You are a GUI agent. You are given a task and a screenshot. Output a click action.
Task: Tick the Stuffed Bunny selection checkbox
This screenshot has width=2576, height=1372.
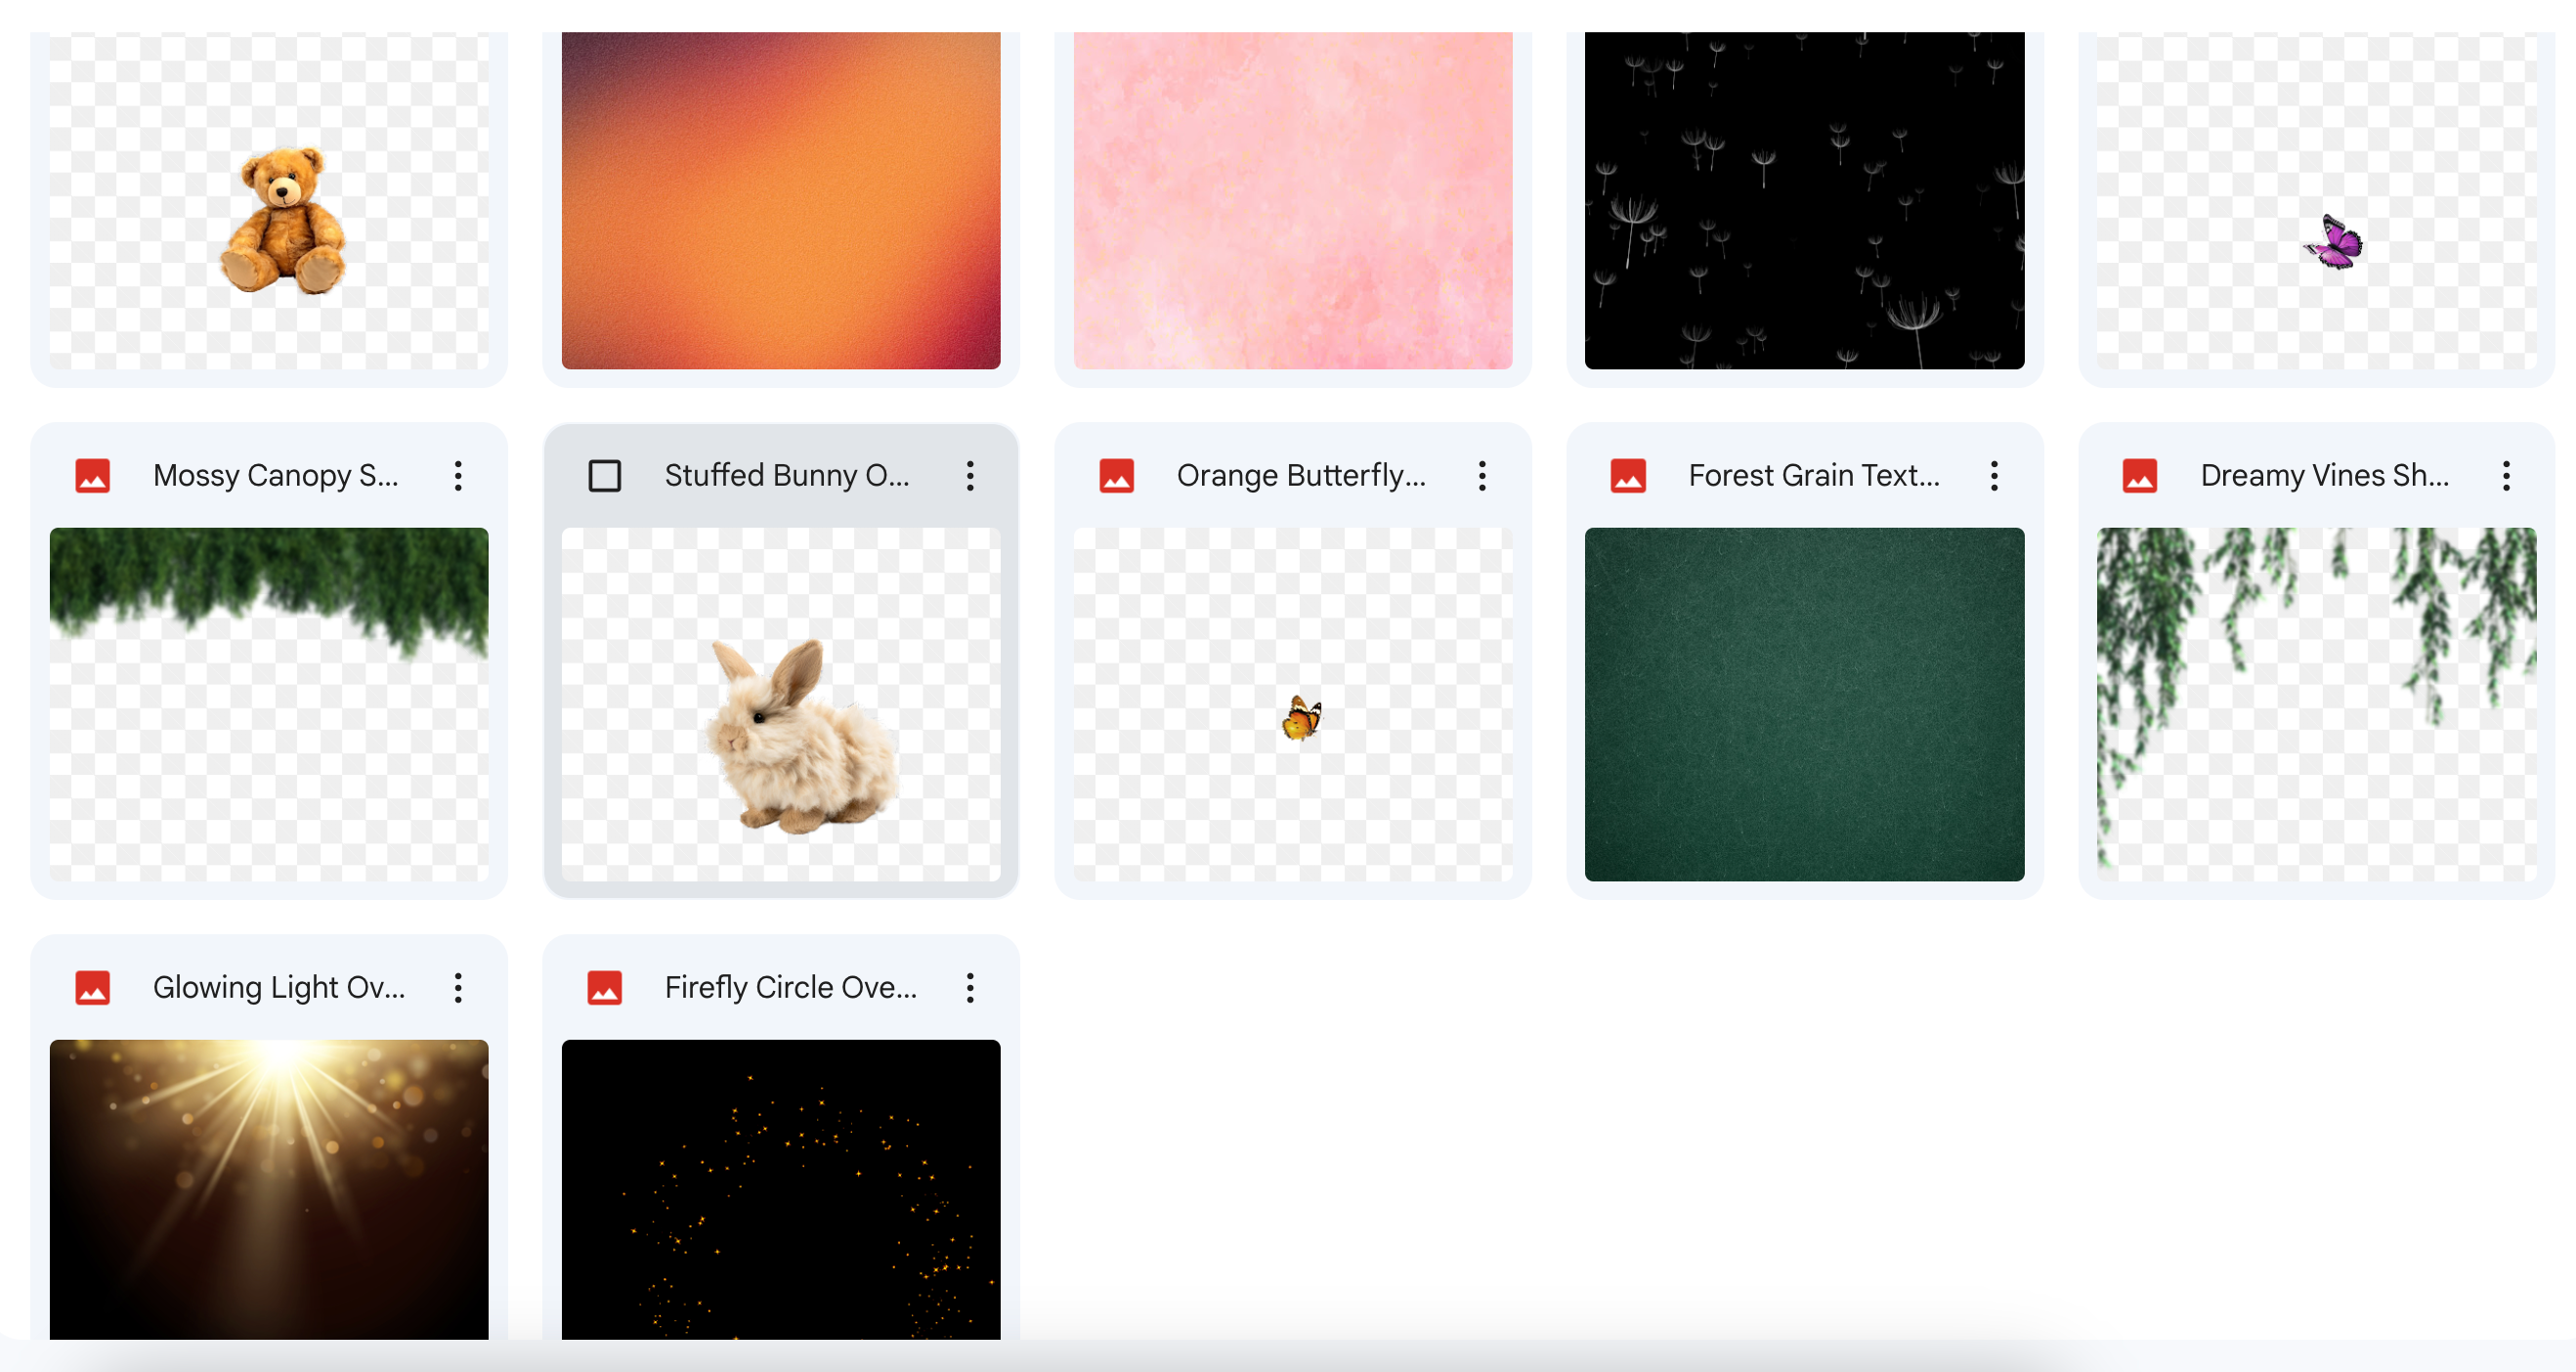pos(604,476)
